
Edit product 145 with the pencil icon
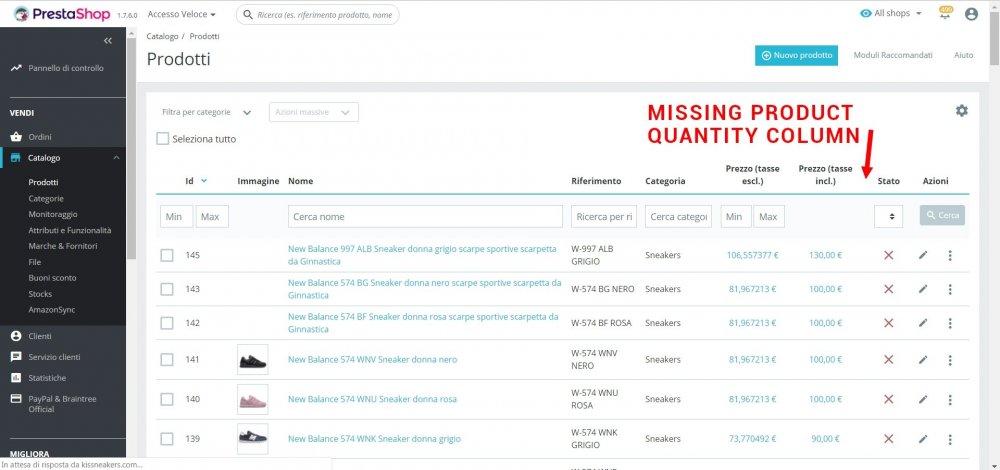(923, 255)
